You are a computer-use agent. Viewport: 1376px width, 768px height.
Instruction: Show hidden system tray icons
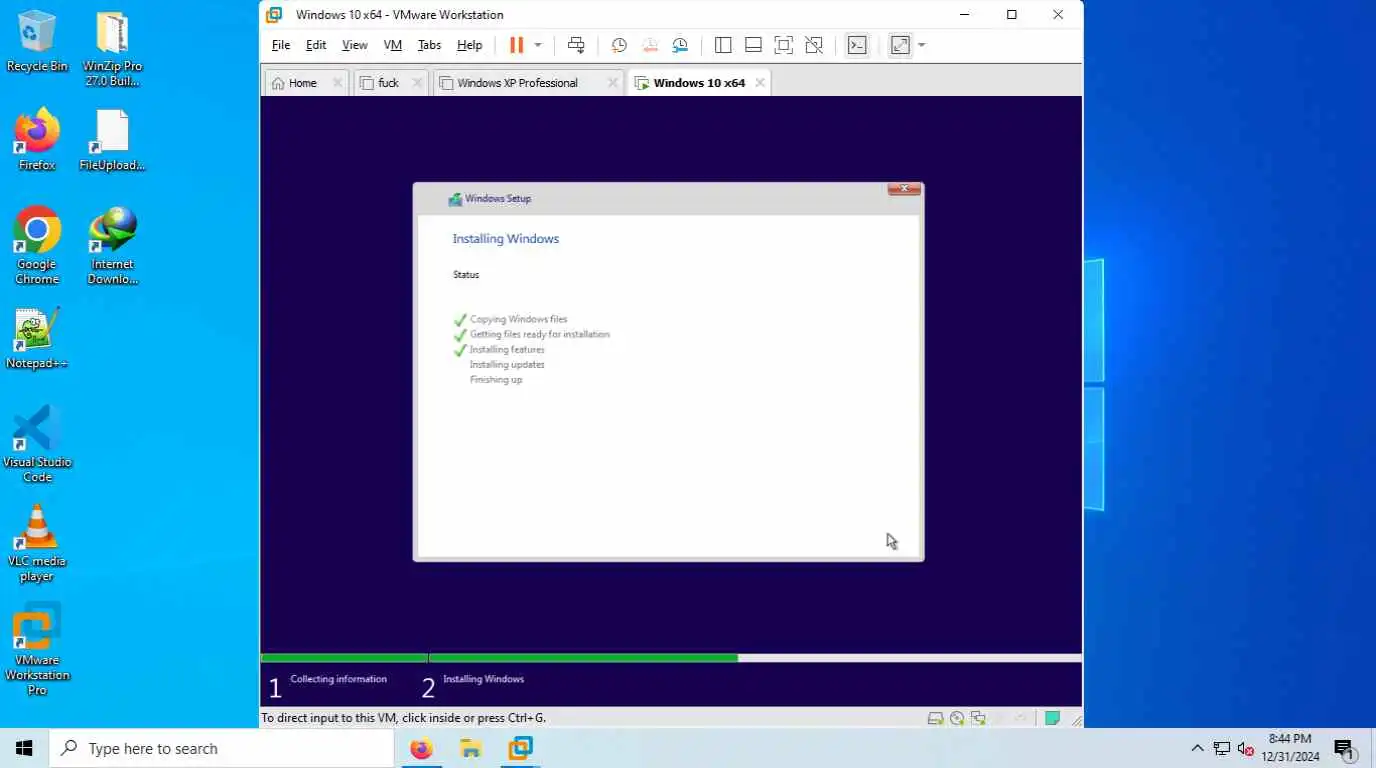(x=1197, y=748)
